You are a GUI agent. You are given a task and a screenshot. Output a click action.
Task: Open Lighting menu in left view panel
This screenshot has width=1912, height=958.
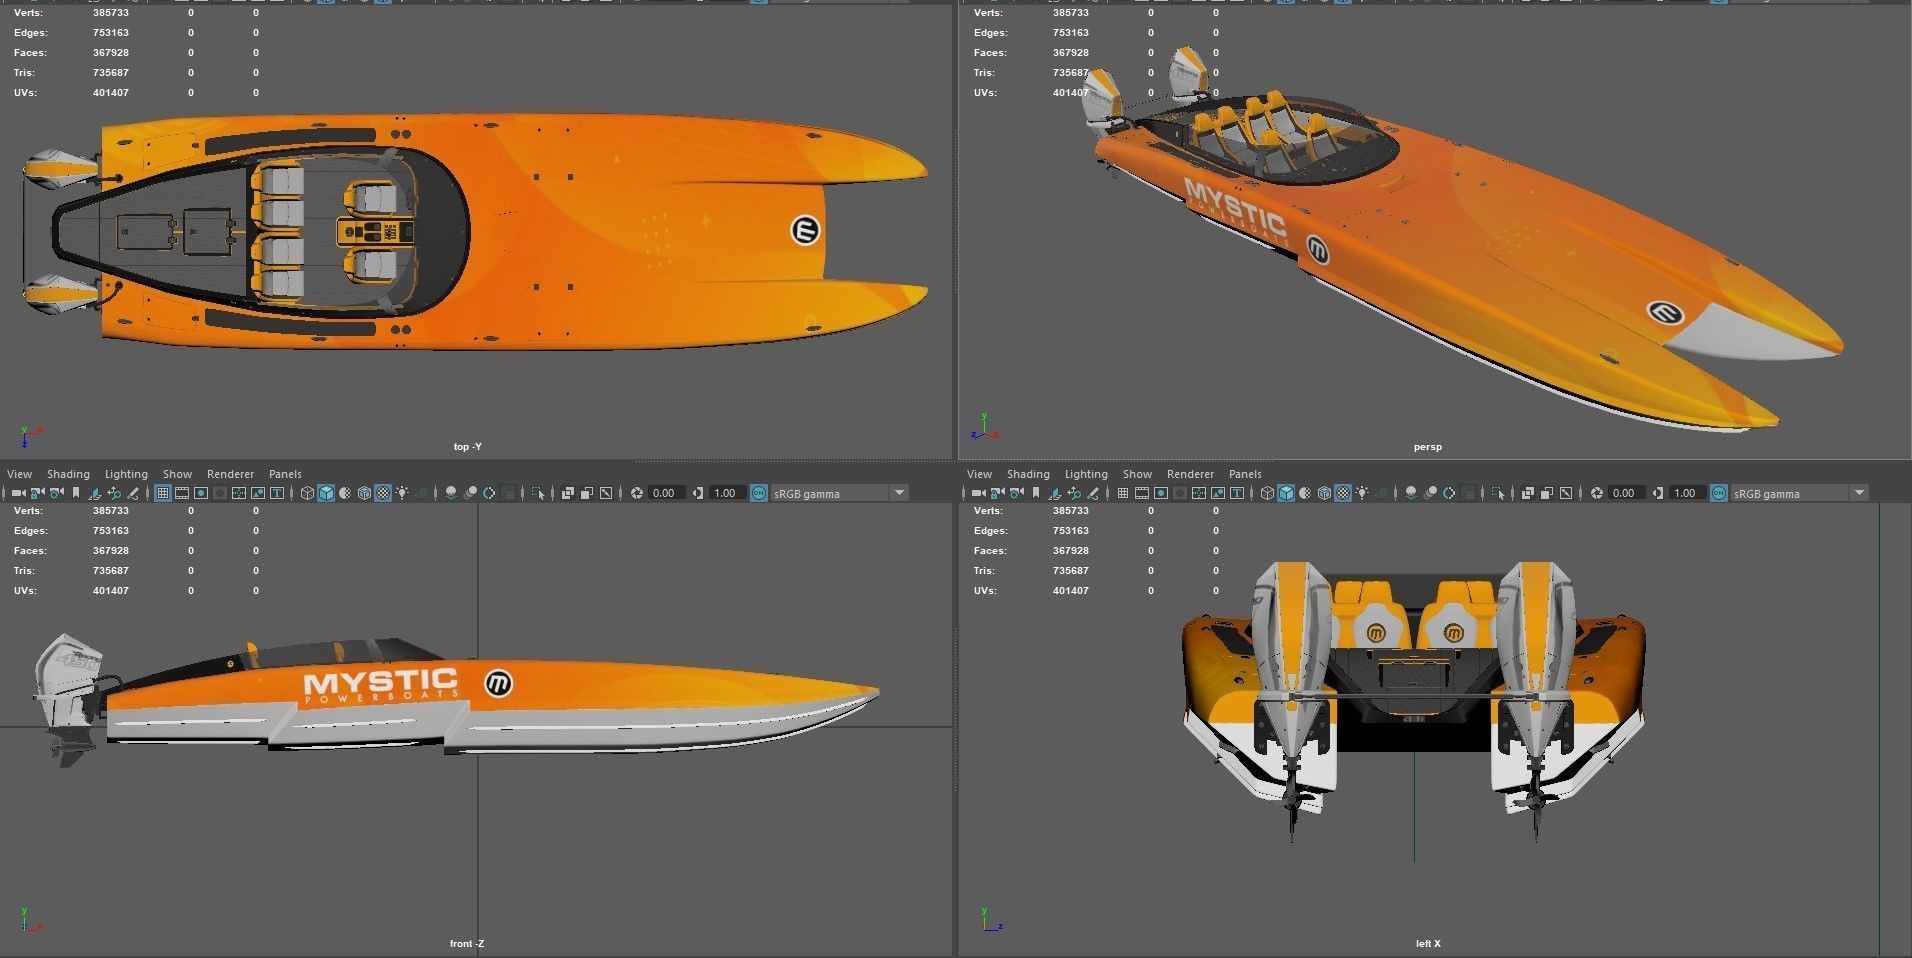click(x=1086, y=474)
